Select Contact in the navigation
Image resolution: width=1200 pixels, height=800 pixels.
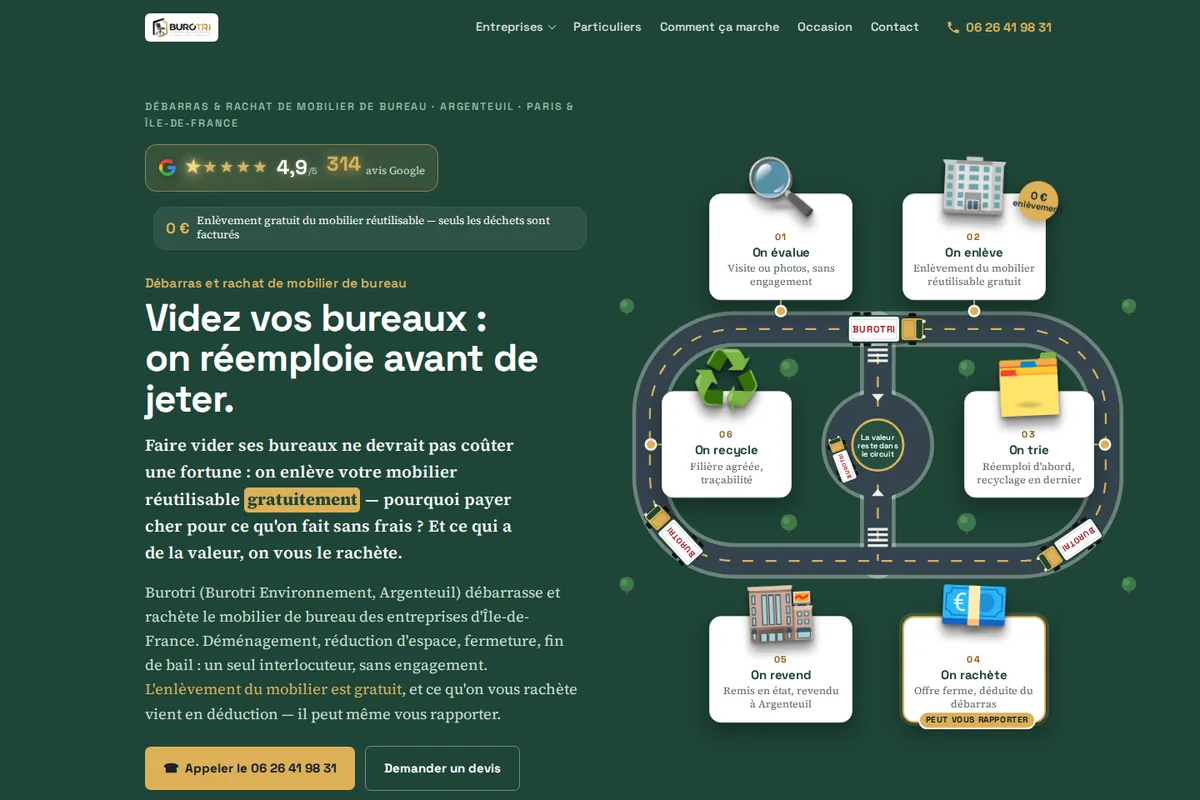894,27
